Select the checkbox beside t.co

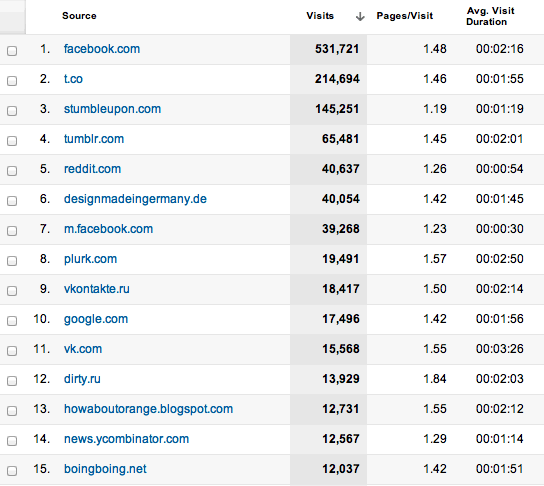pyautogui.click(x=12, y=81)
